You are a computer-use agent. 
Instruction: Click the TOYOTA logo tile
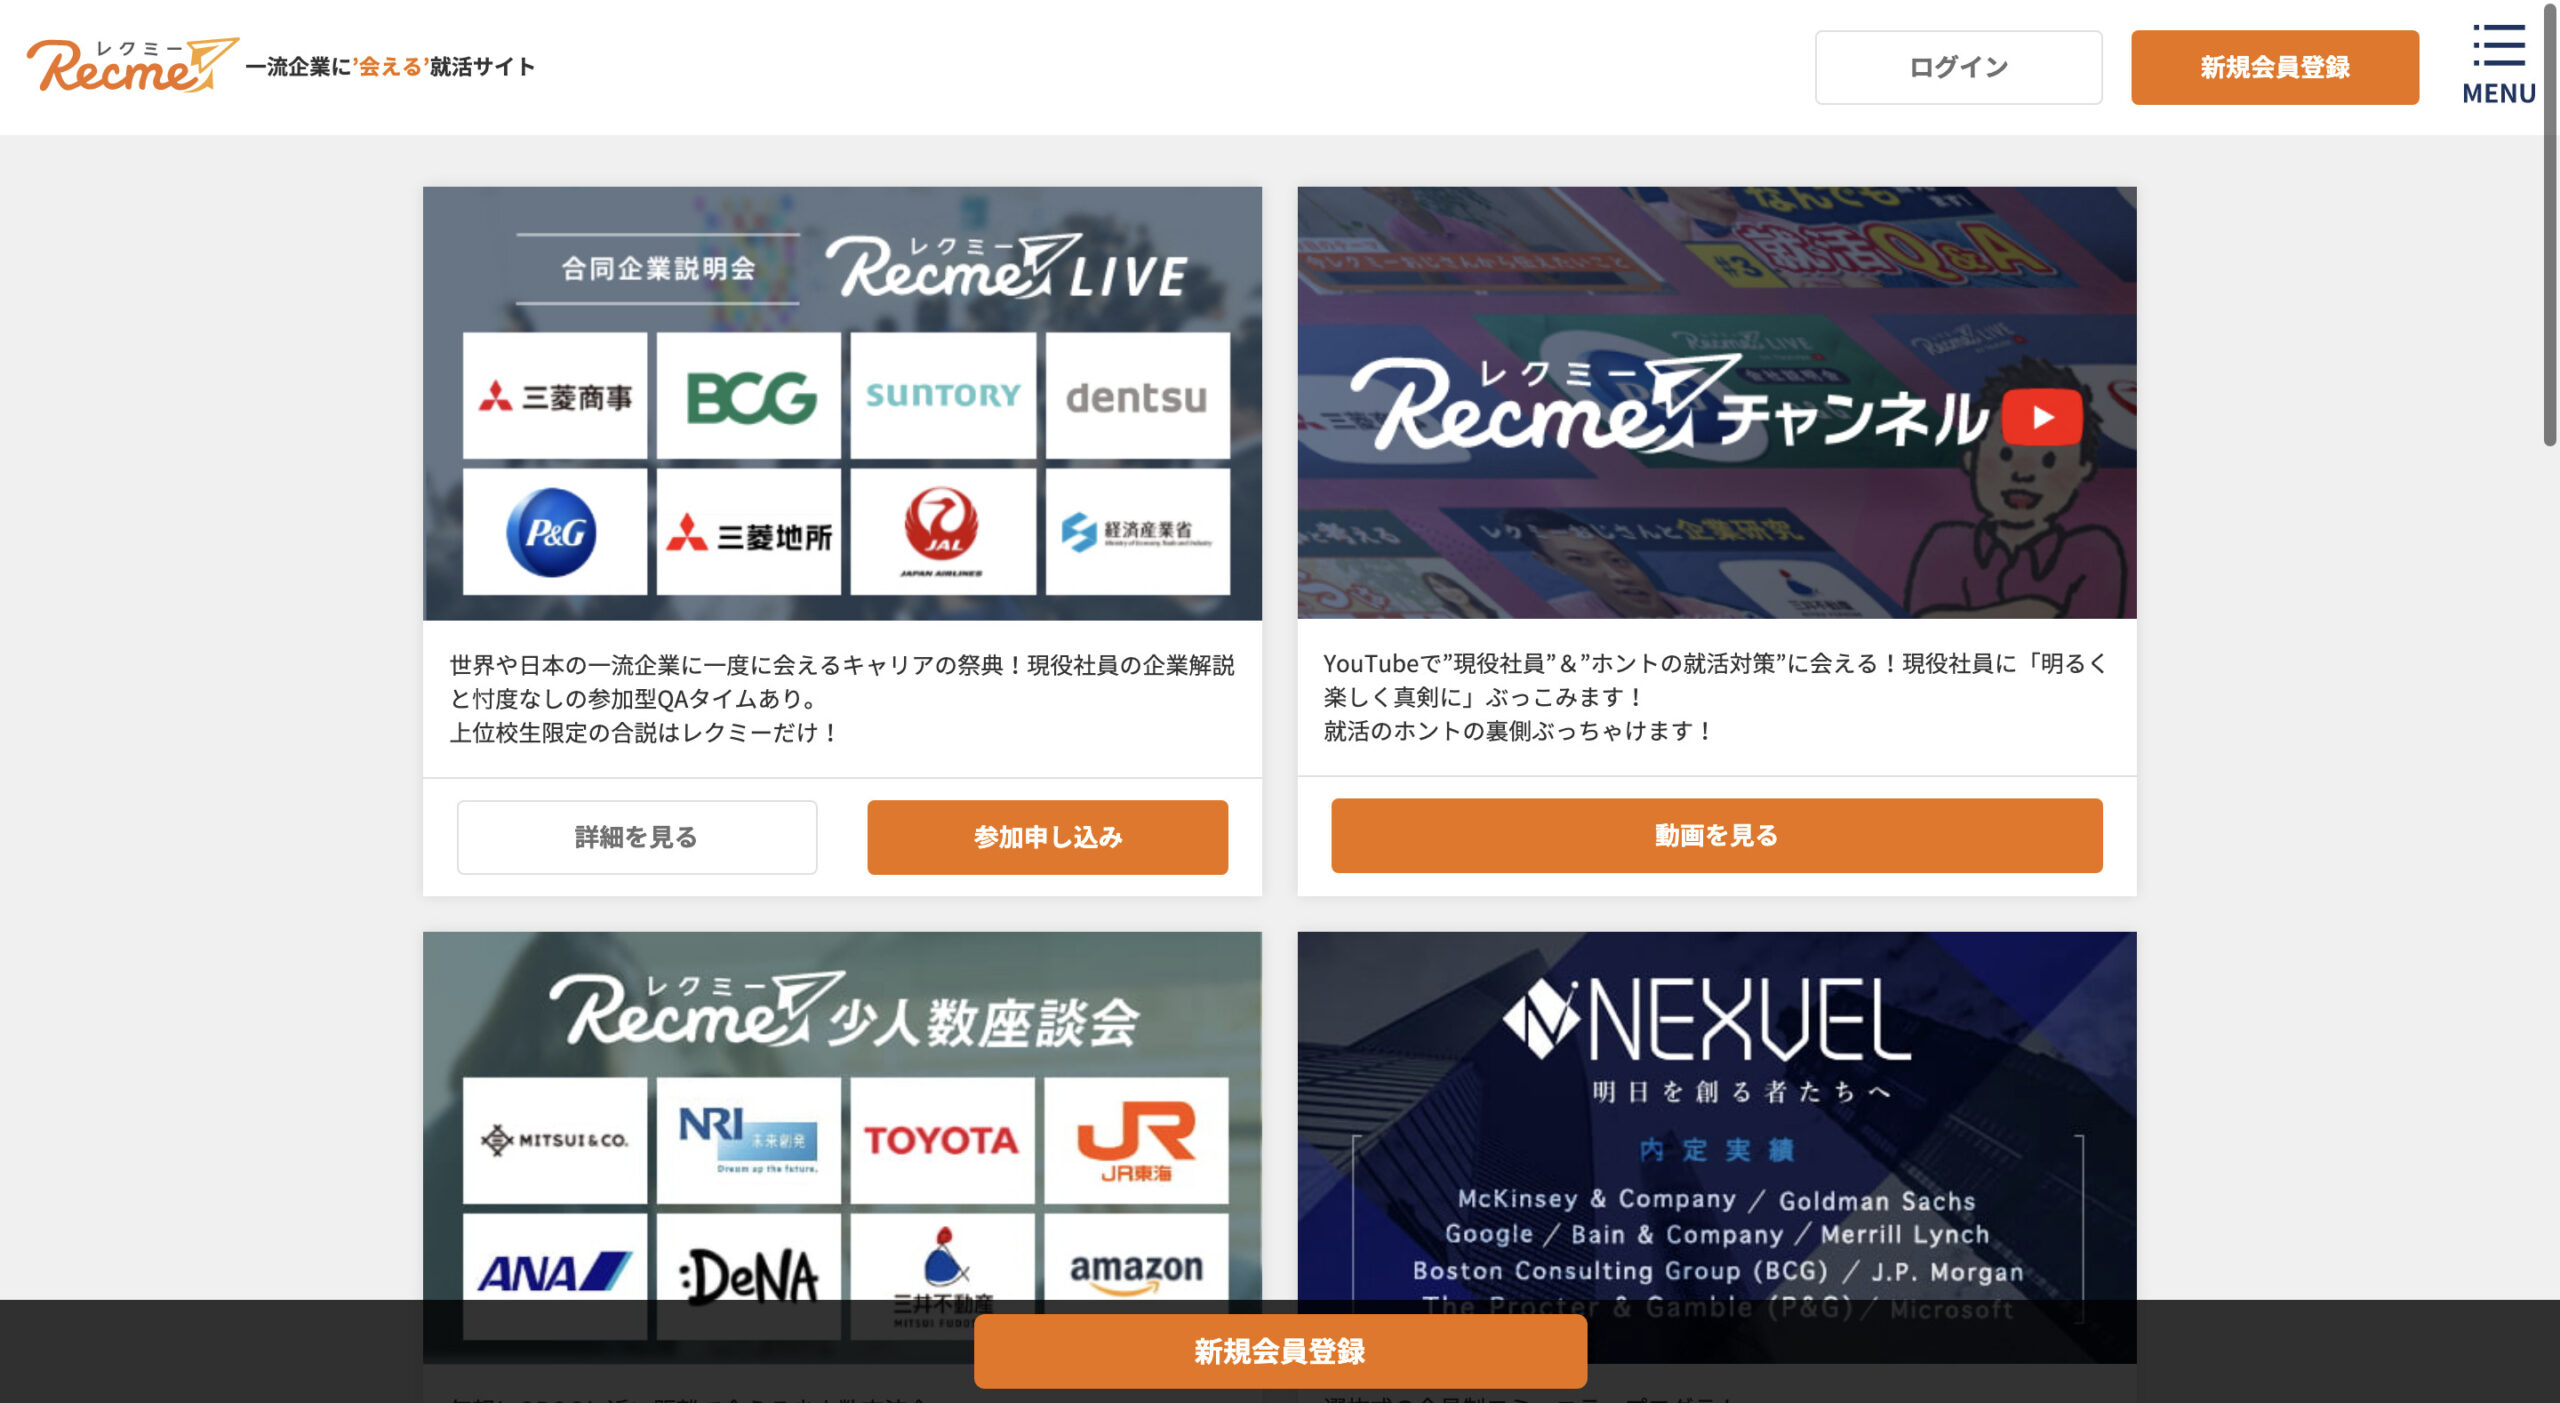(x=943, y=1140)
